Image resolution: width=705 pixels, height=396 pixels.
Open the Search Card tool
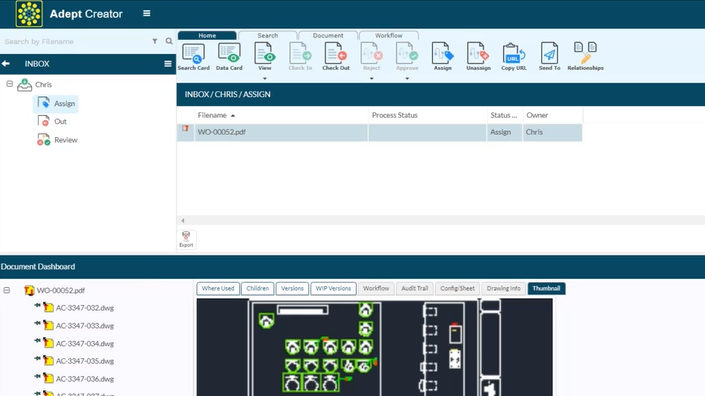[193, 57]
